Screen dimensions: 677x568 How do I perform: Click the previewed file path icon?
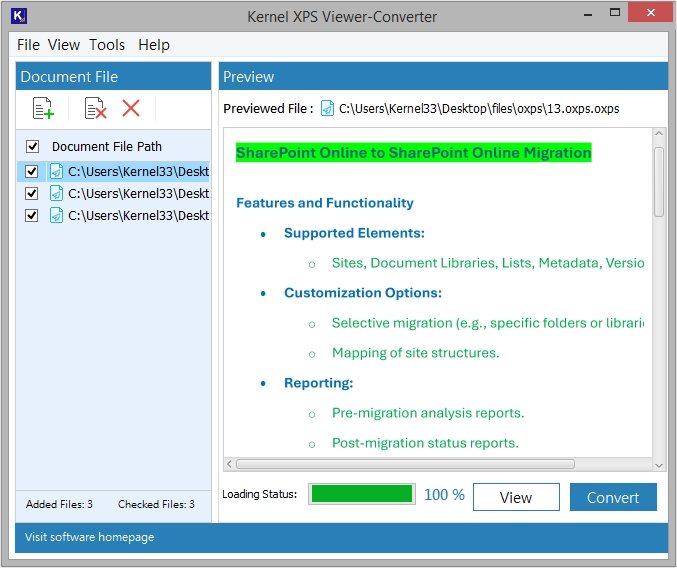[327, 108]
